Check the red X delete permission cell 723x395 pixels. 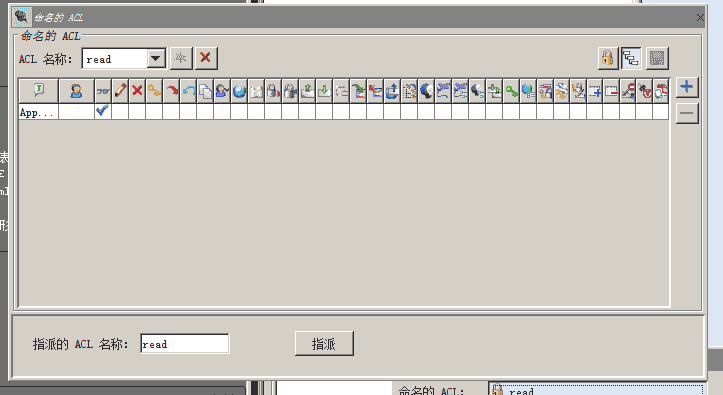point(137,112)
